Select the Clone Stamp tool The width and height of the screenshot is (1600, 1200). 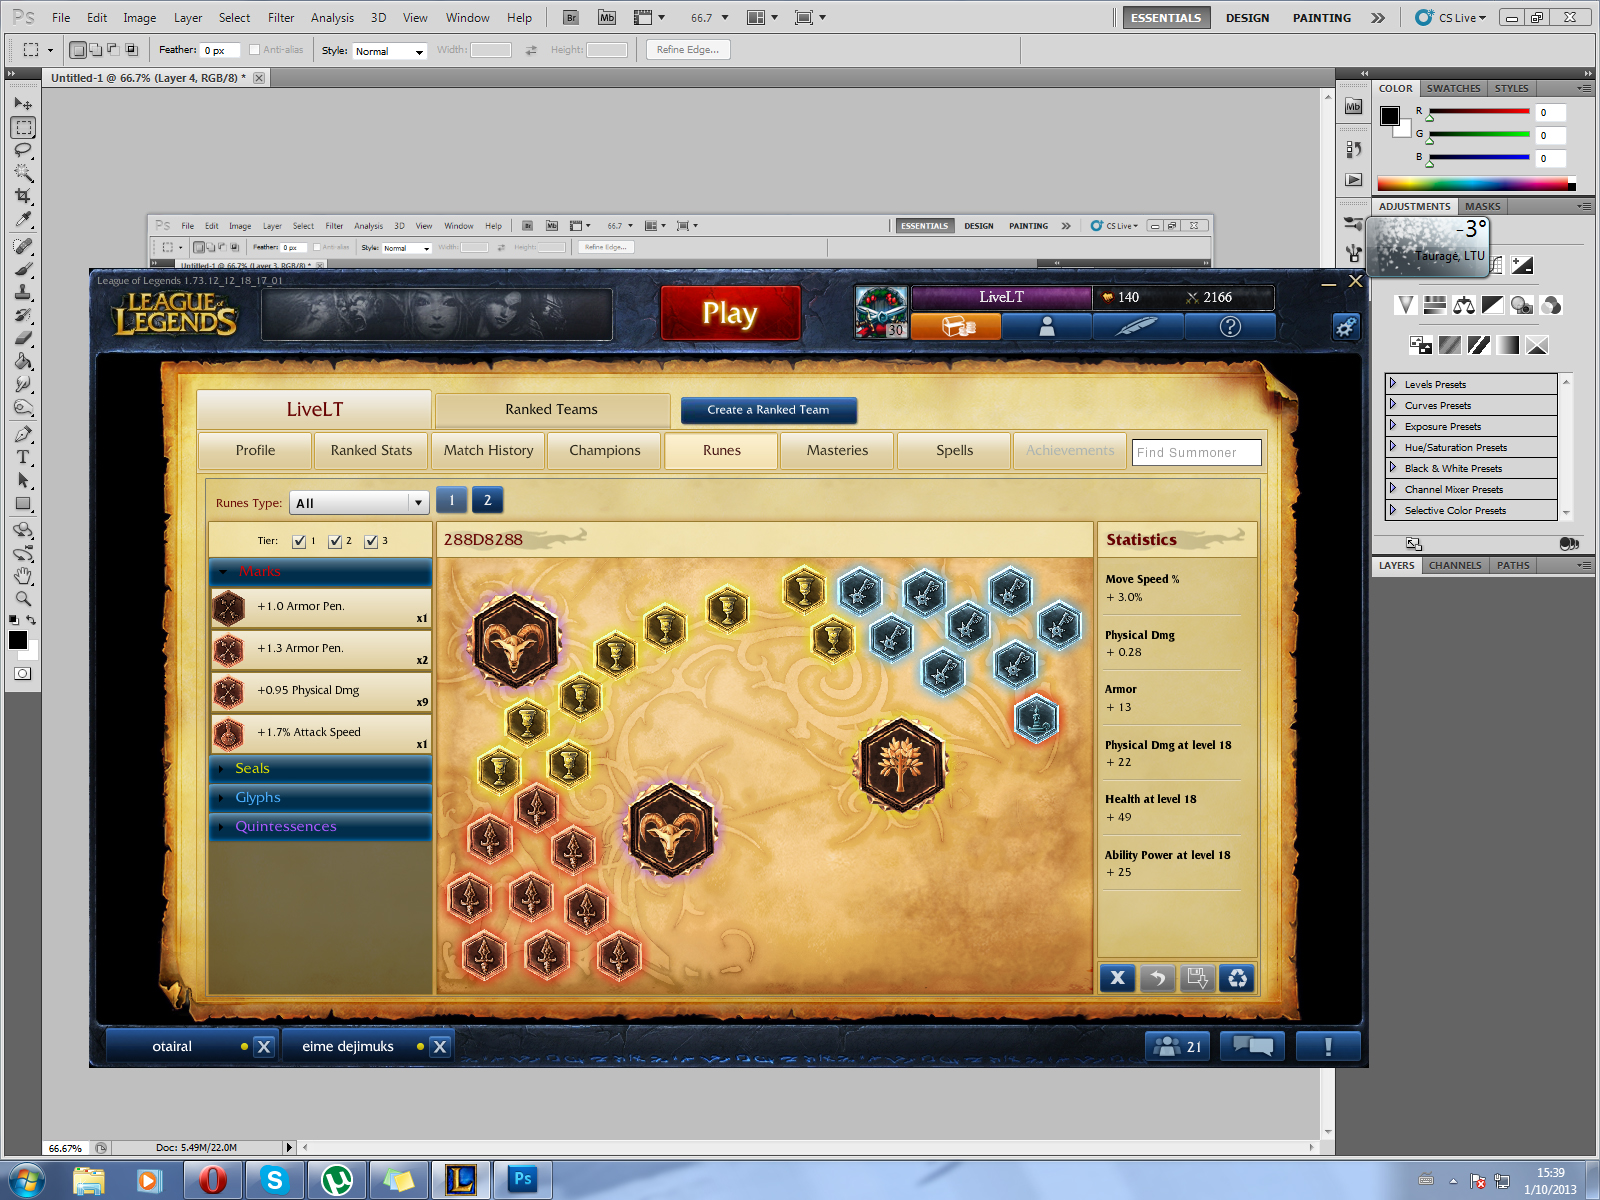pos(23,292)
